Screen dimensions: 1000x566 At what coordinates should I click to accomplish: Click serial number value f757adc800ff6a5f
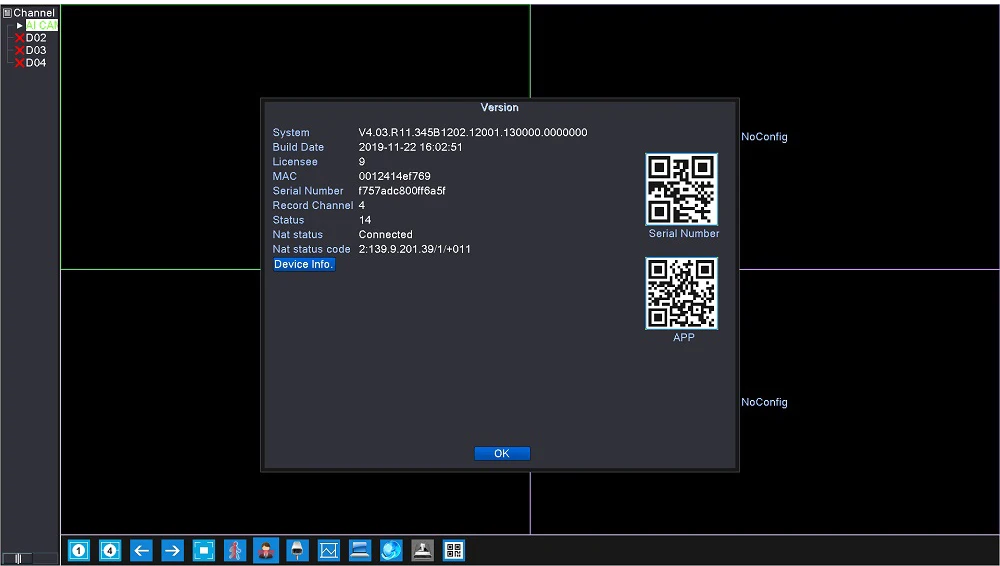[x=402, y=191]
